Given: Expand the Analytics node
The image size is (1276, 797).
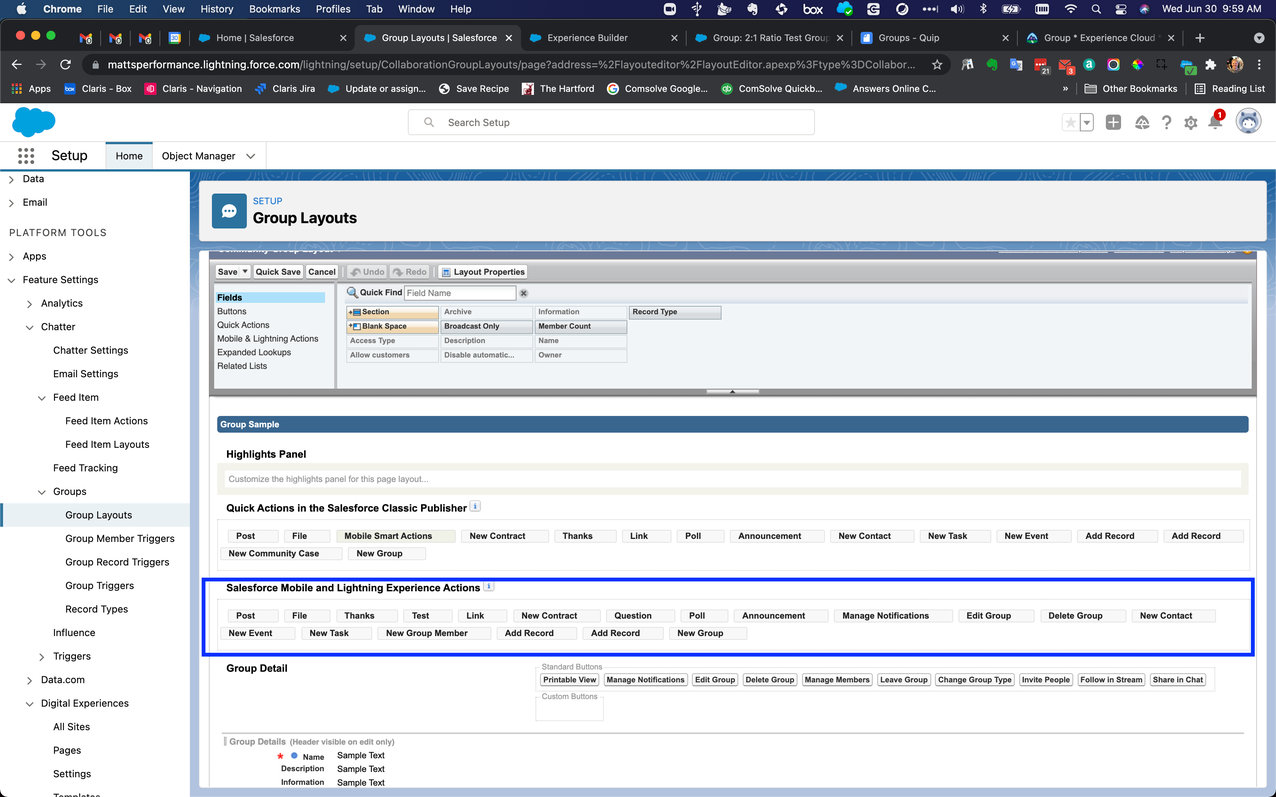Looking at the screenshot, I should pyautogui.click(x=29, y=303).
